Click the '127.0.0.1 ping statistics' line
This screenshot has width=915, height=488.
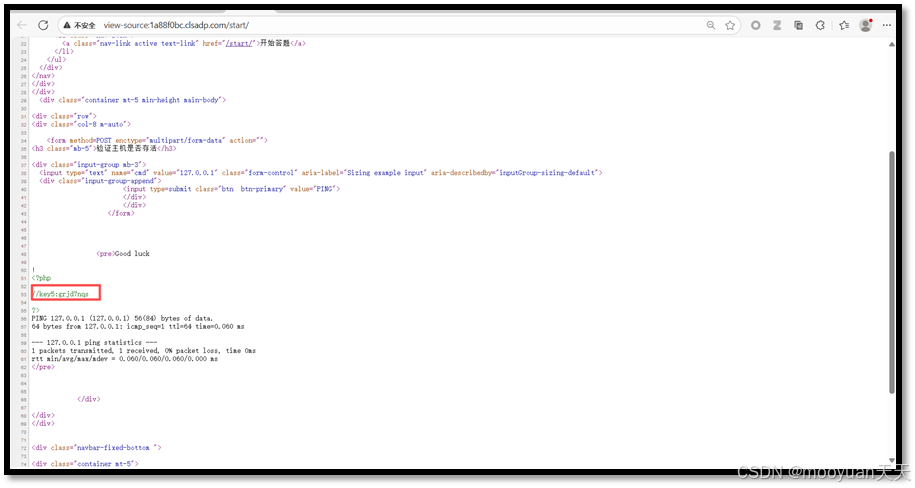click(x=95, y=343)
